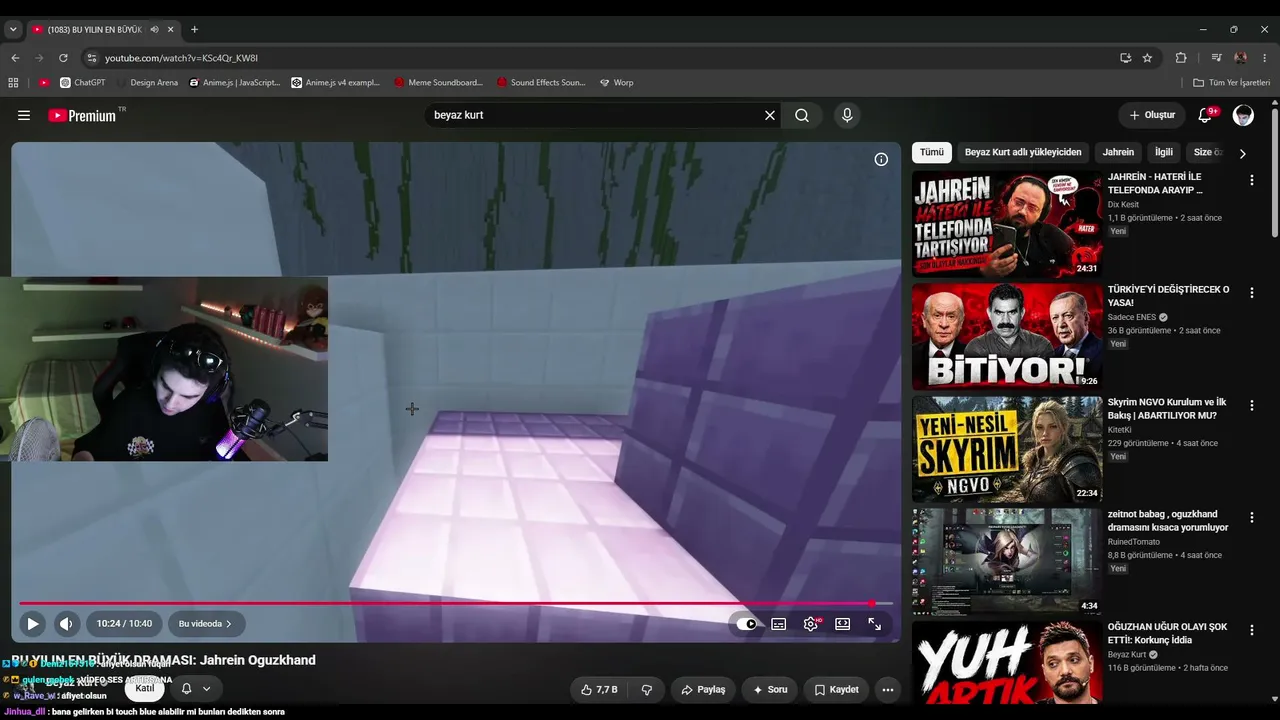Switch to theater mode

click(x=843, y=624)
